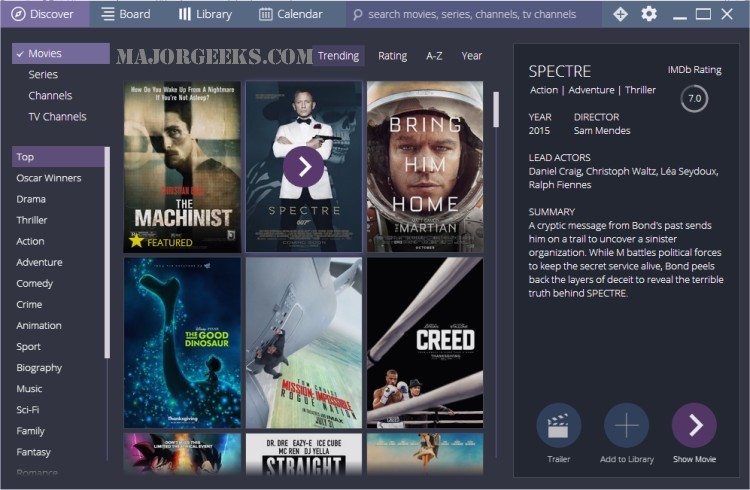This screenshot has width=750, height=490.
Task: Click the movie grid vertical scrollbar
Action: tap(495, 110)
